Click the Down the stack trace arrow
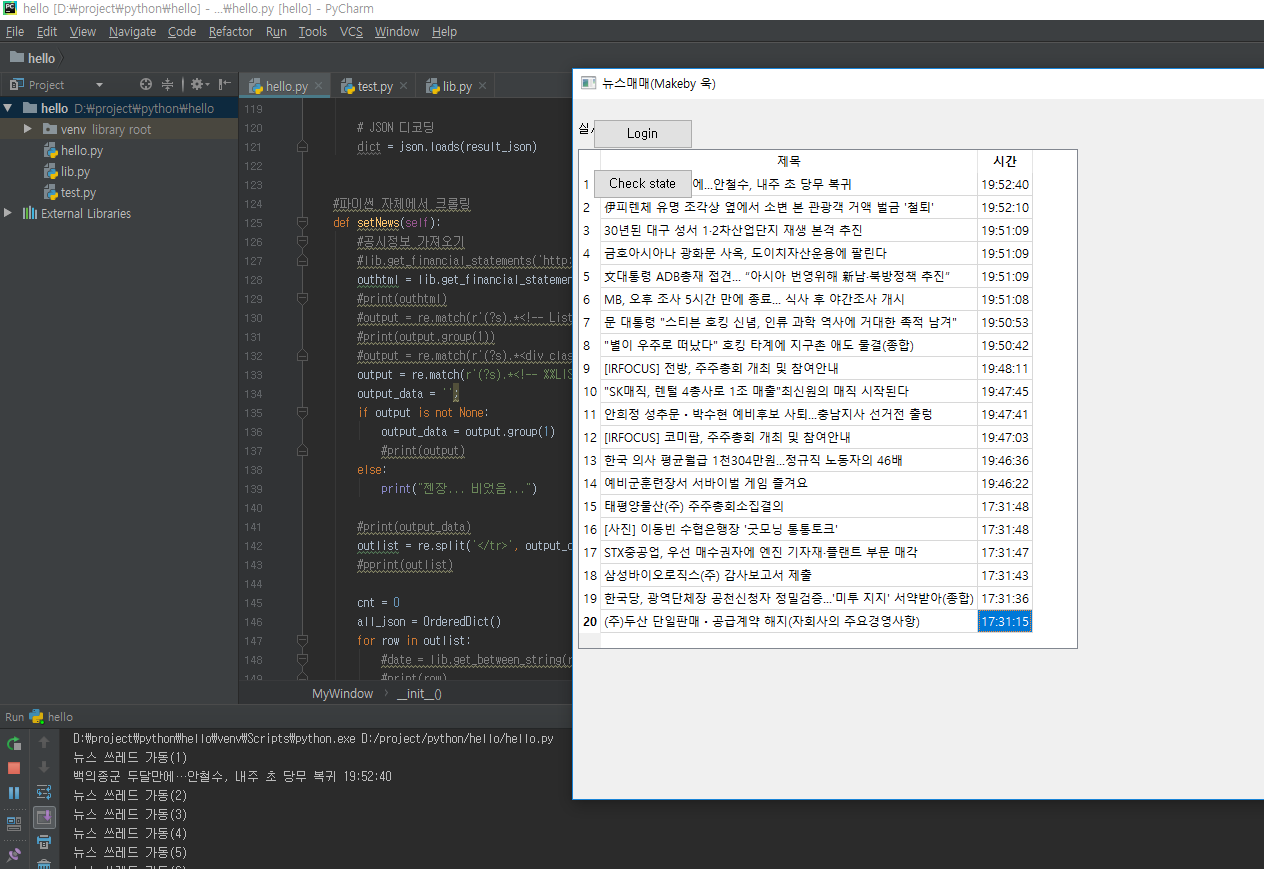1264x869 pixels. tap(44, 768)
